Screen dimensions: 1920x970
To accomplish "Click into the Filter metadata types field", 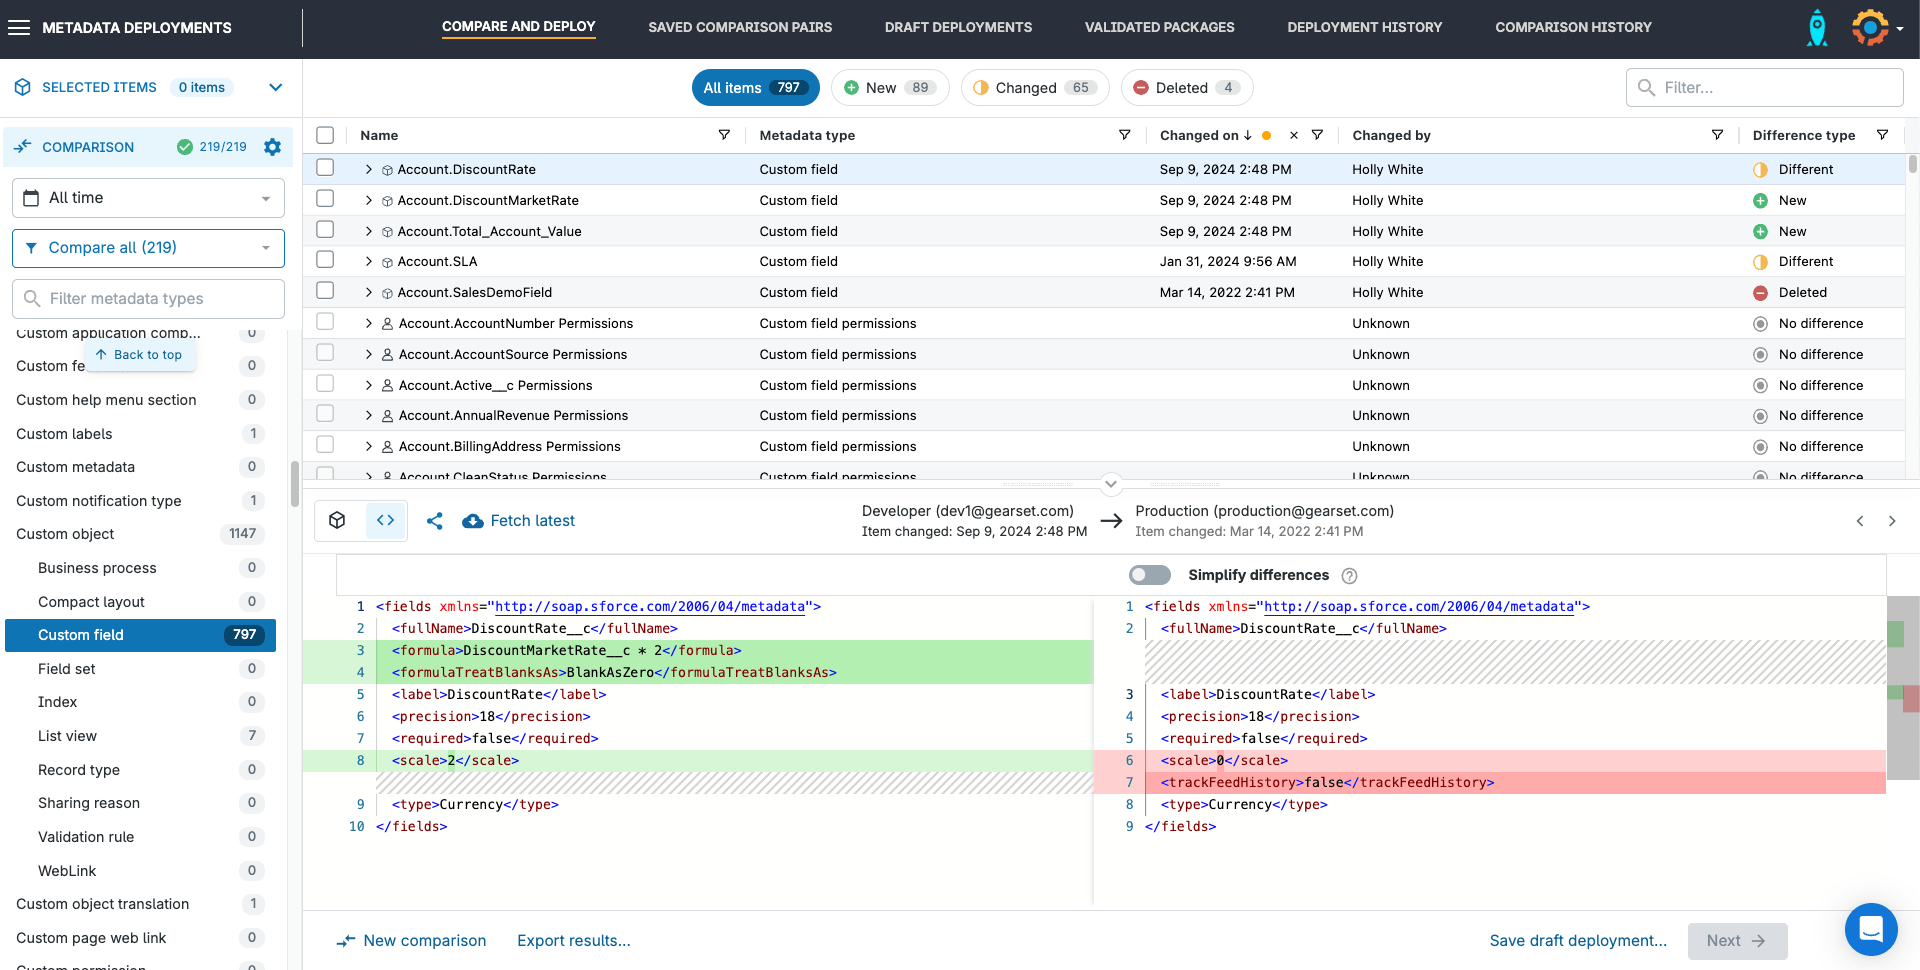I will (148, 299).
